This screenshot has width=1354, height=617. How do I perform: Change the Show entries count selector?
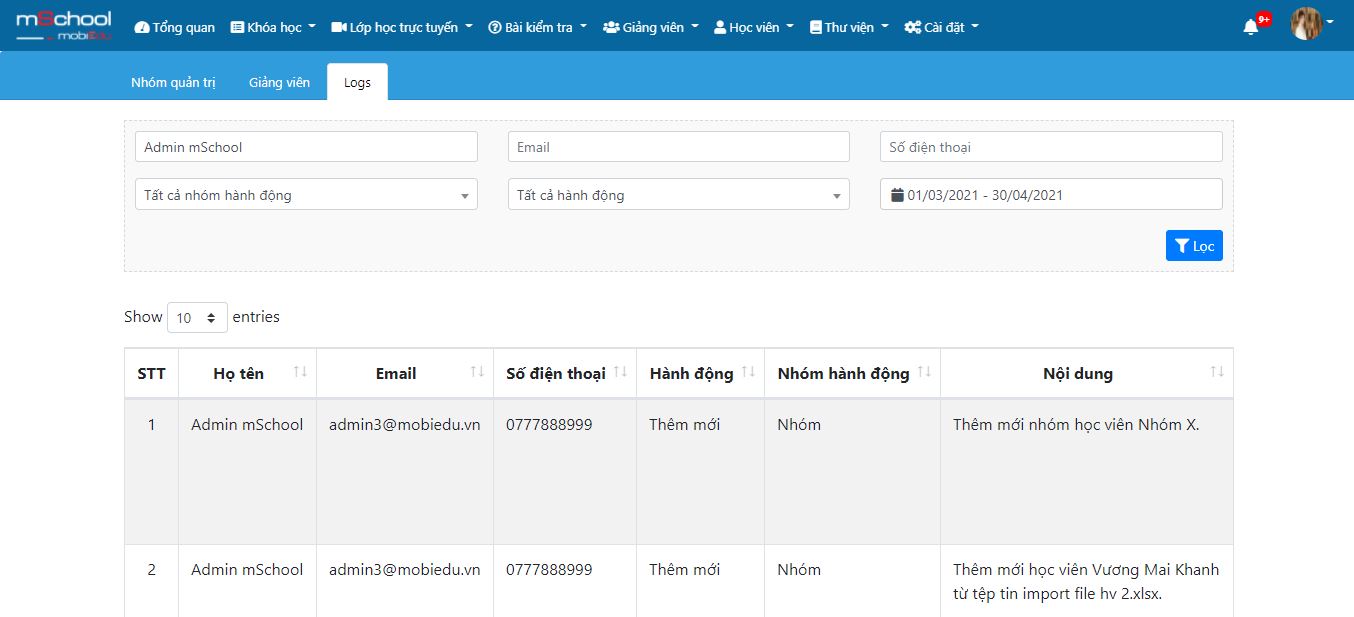tap(197, 317)
